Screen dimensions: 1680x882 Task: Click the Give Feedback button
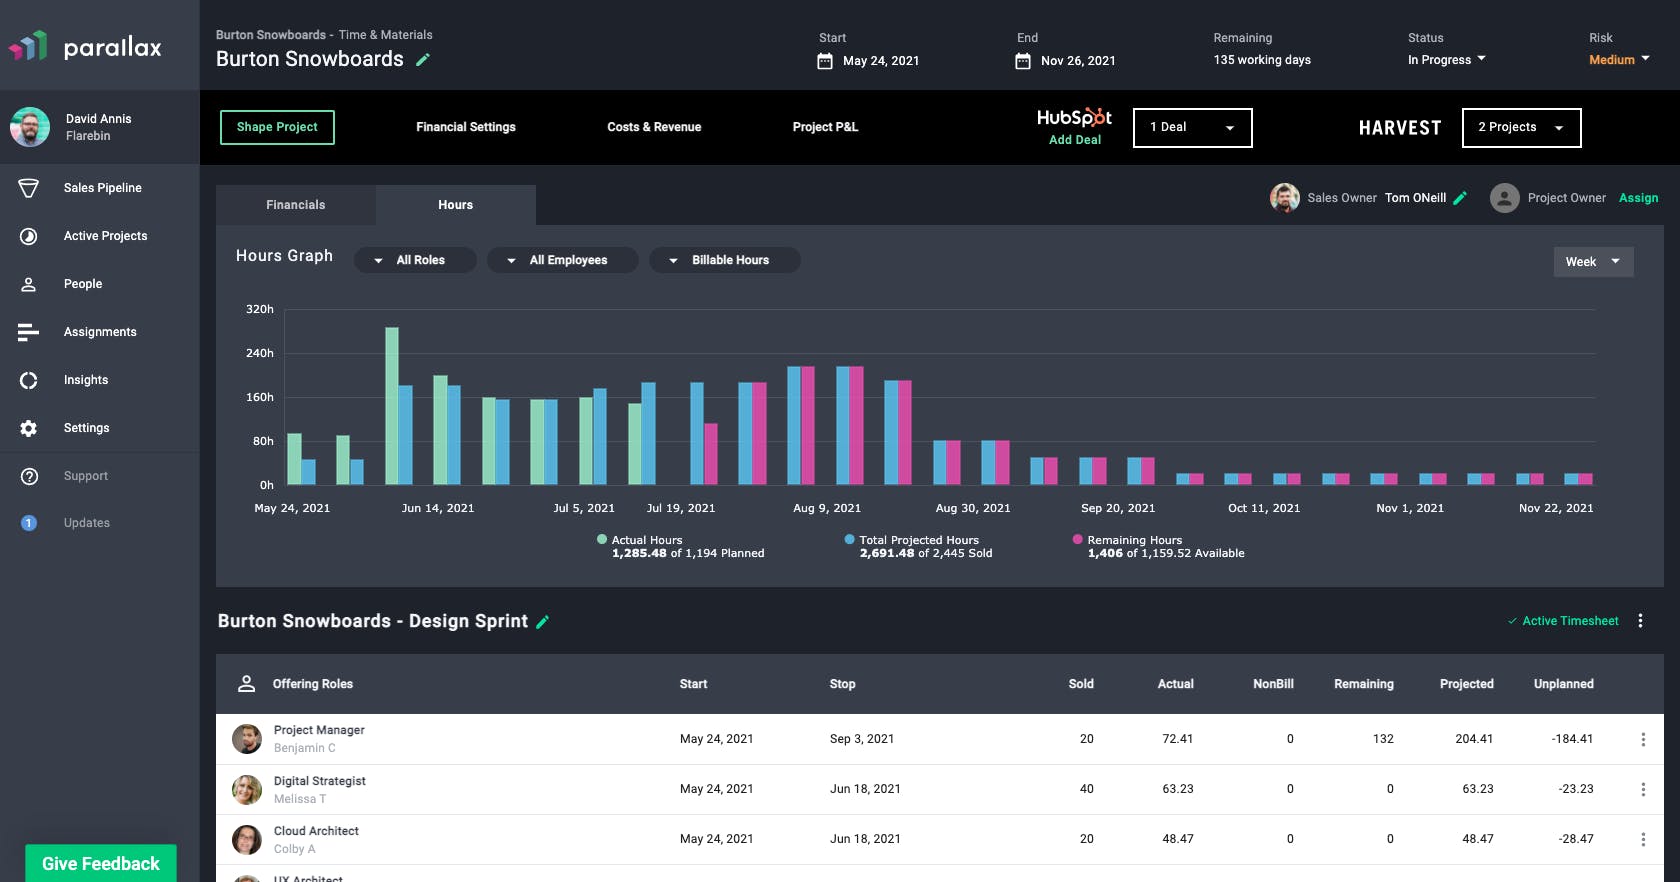coord(101,863)
